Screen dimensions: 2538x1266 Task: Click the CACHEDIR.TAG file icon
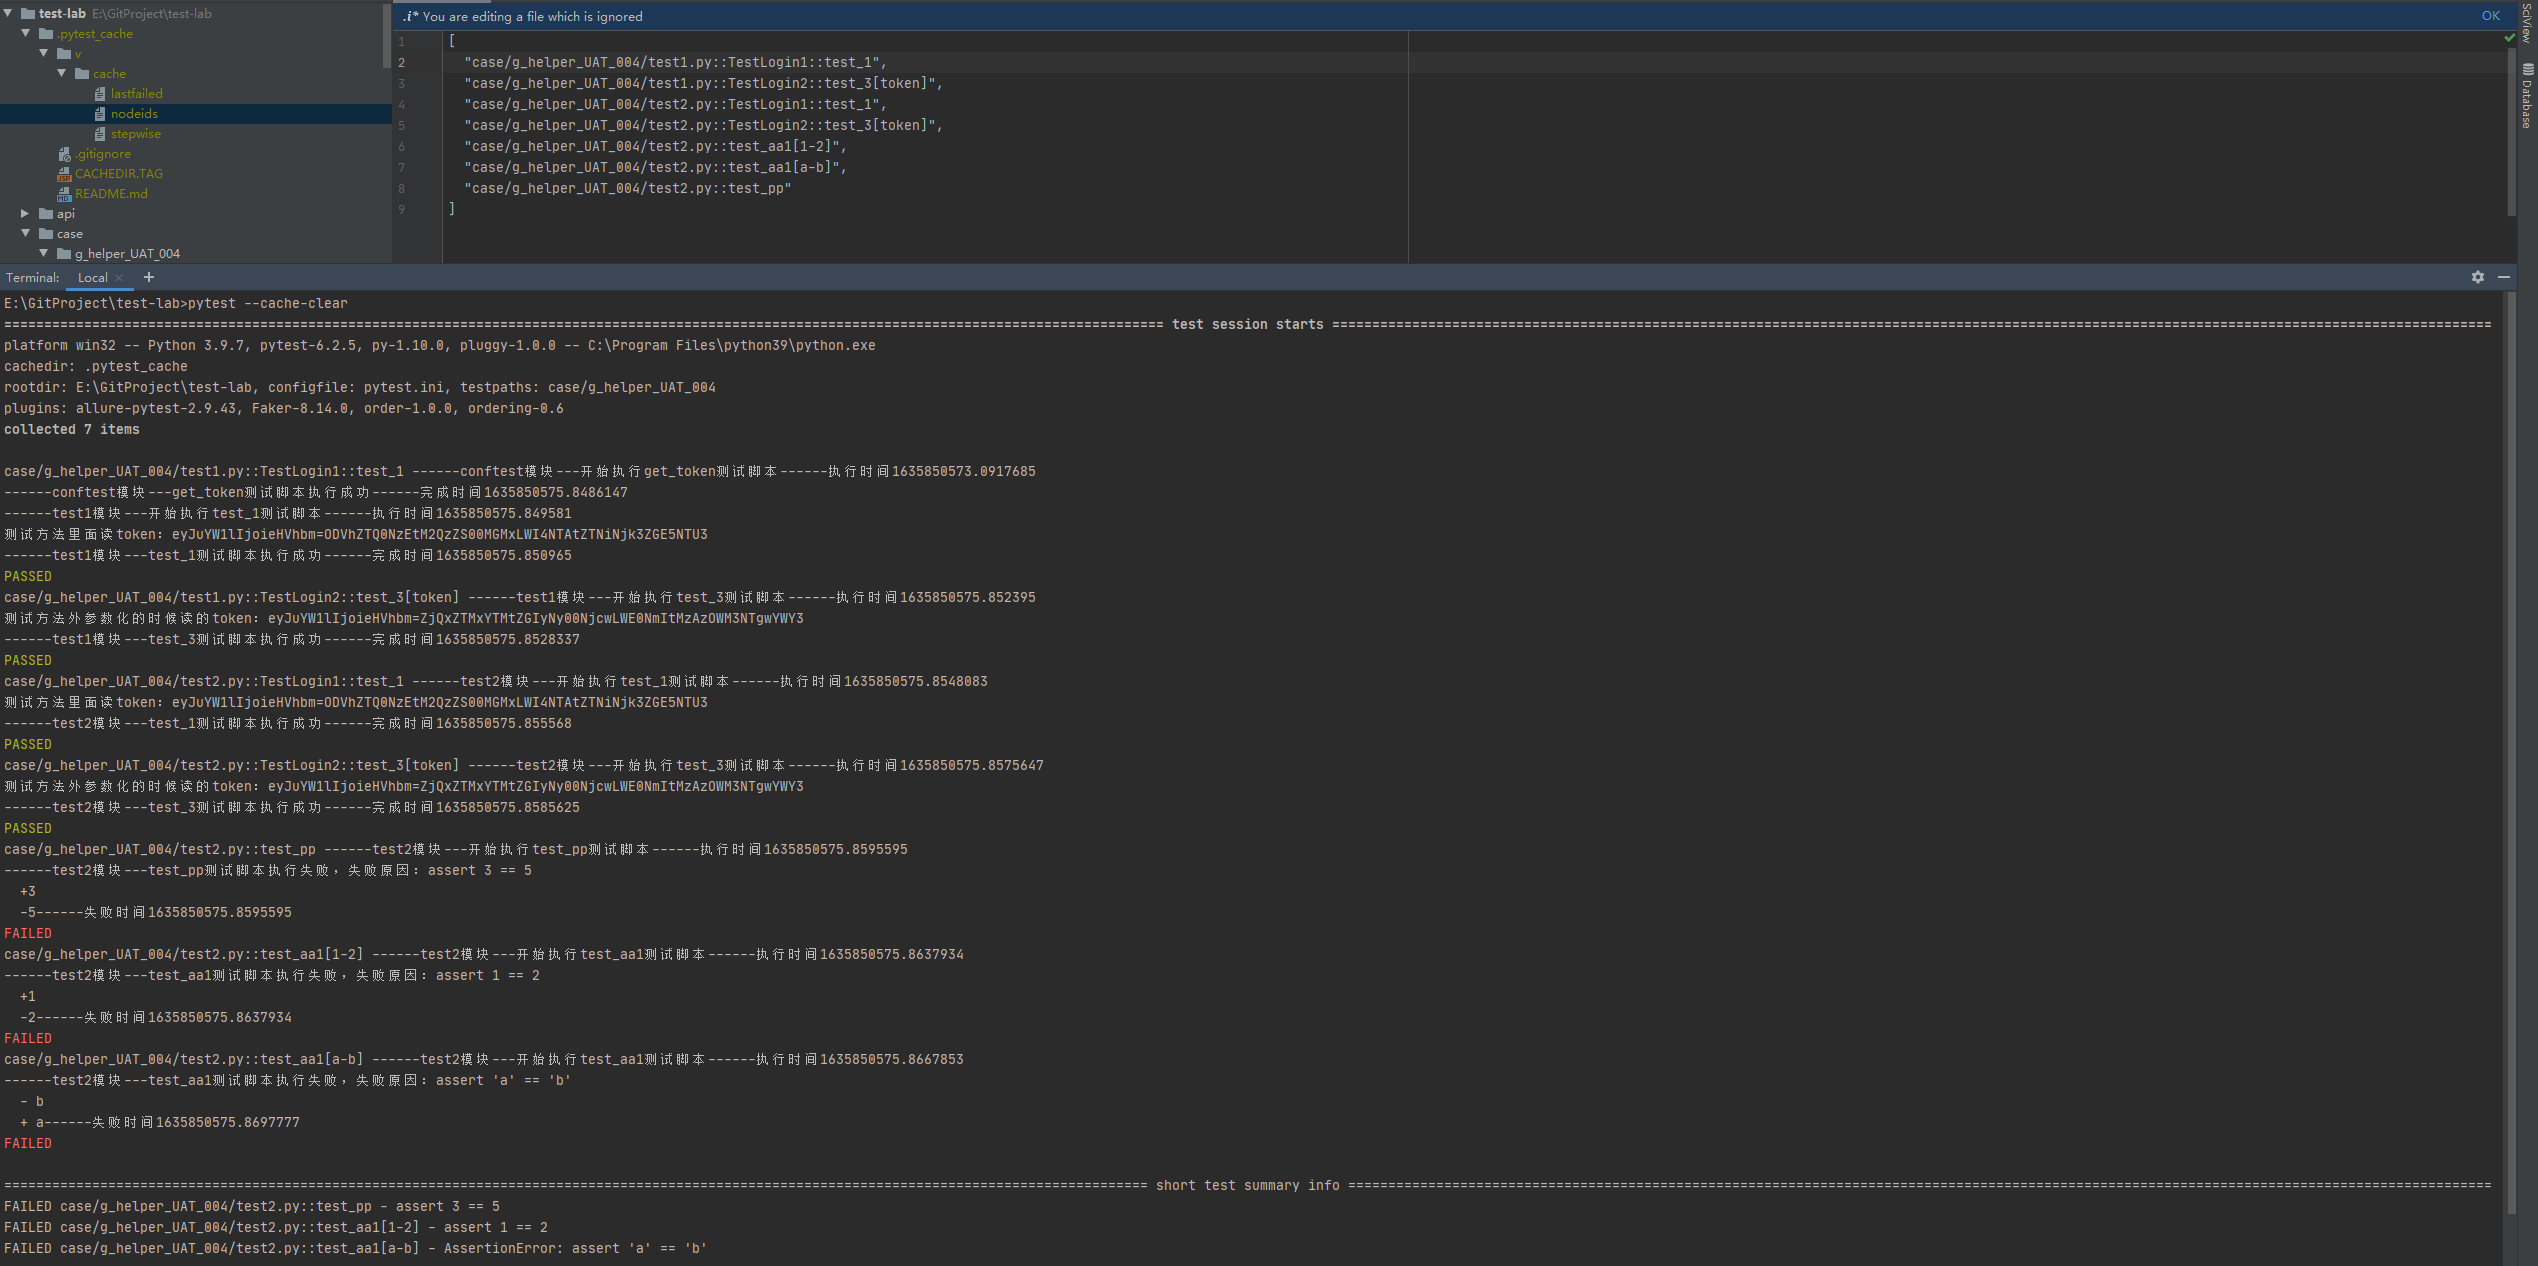pyautogui.click(x=64, y=173)
